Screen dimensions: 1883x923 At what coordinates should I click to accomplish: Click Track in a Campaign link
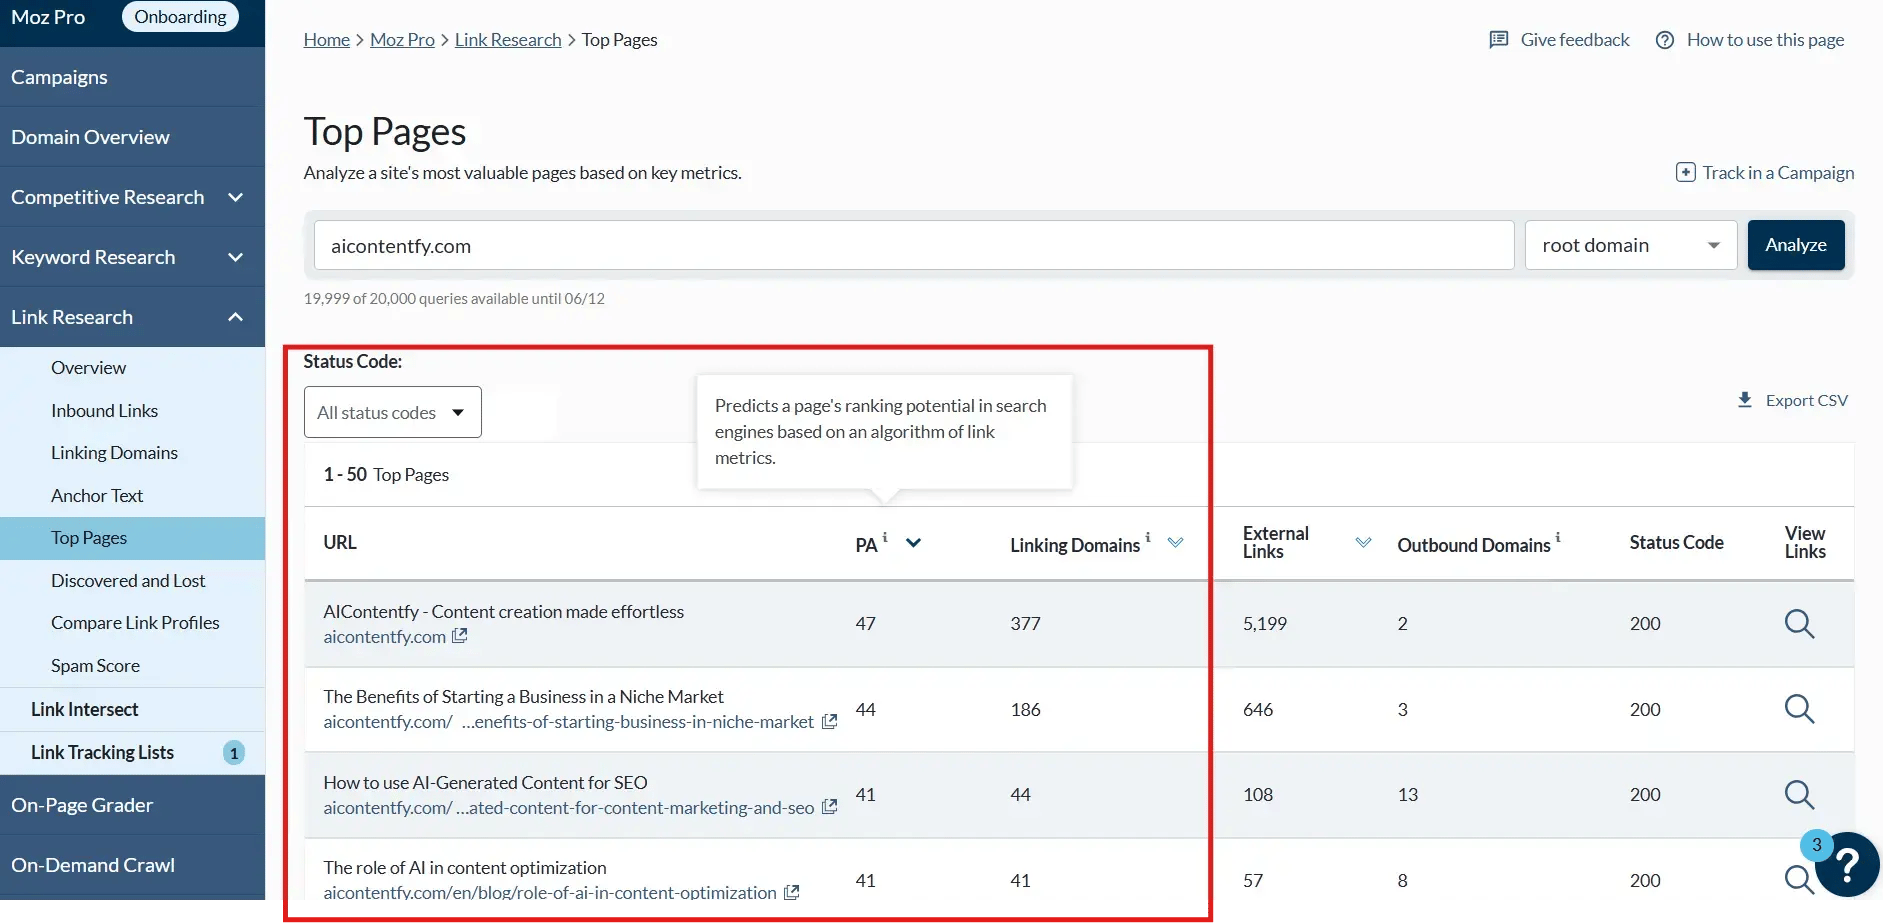1778,172
